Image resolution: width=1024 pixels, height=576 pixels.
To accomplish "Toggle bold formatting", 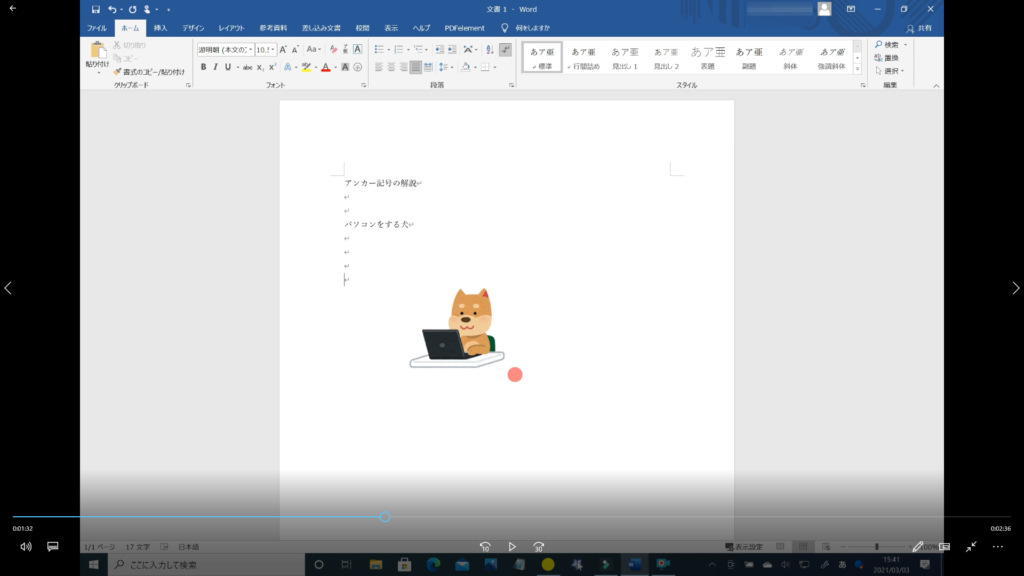I will pyautogui.click(x=203, y=67).
